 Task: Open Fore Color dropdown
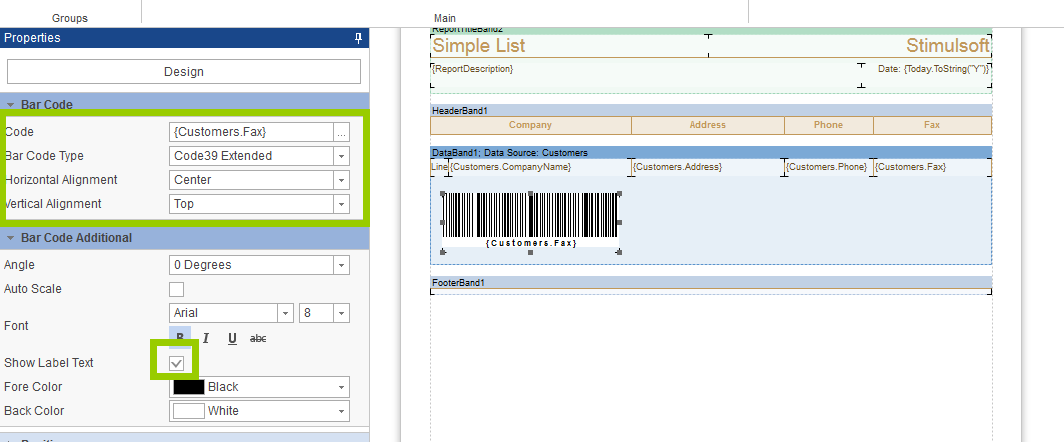point(341,387)
